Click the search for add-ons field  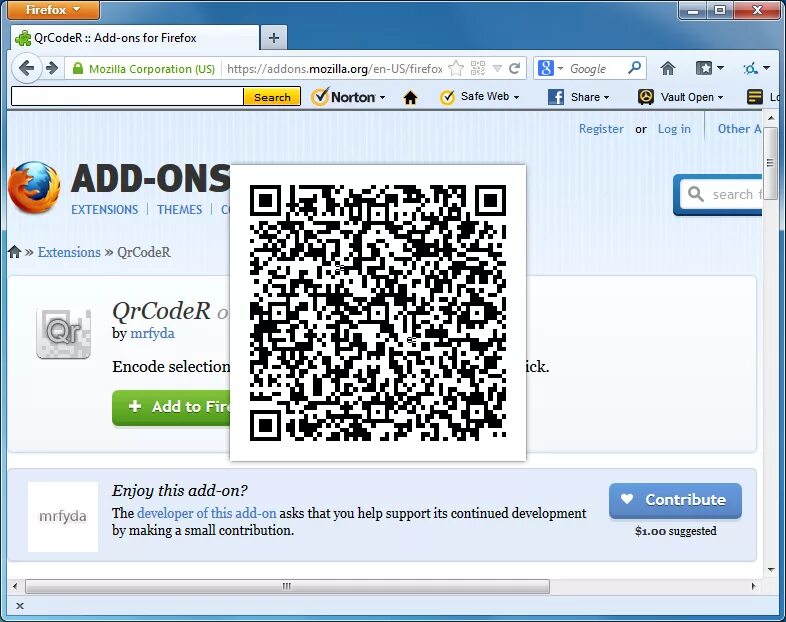(722, 194)
